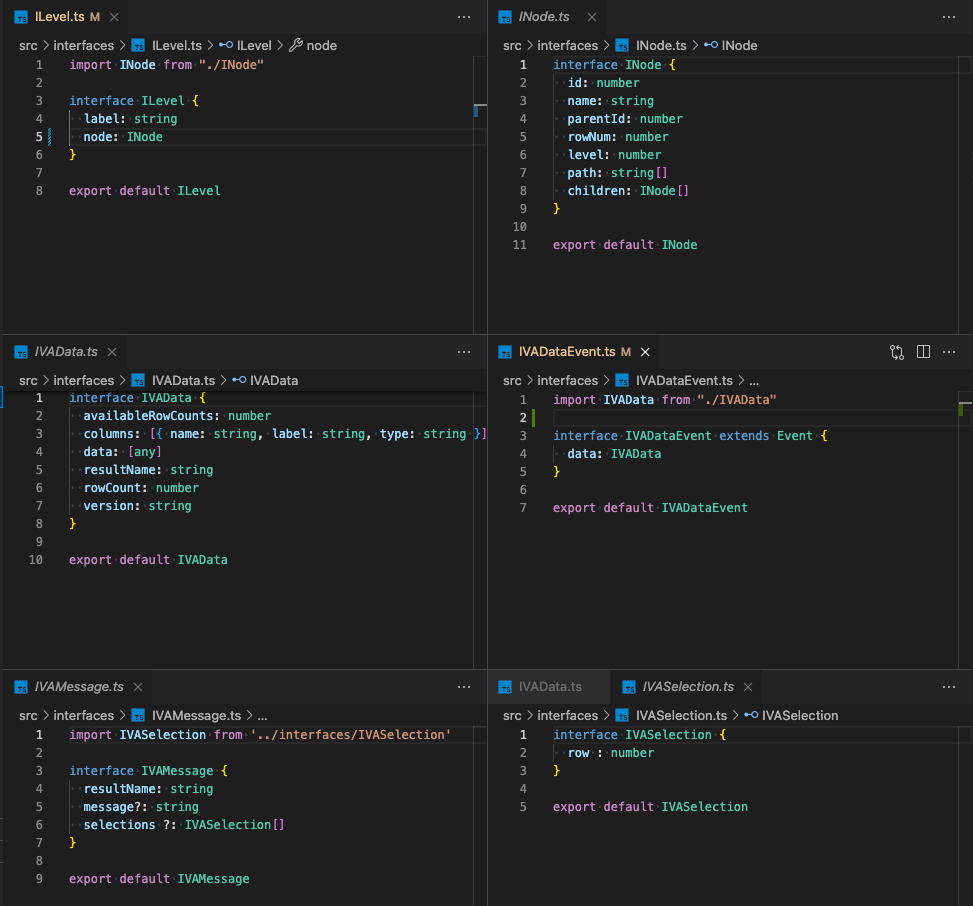Open the 'node' symbol breadcrumb in ILevel.ts
973x906 pixels.
[x=321, y=45]
